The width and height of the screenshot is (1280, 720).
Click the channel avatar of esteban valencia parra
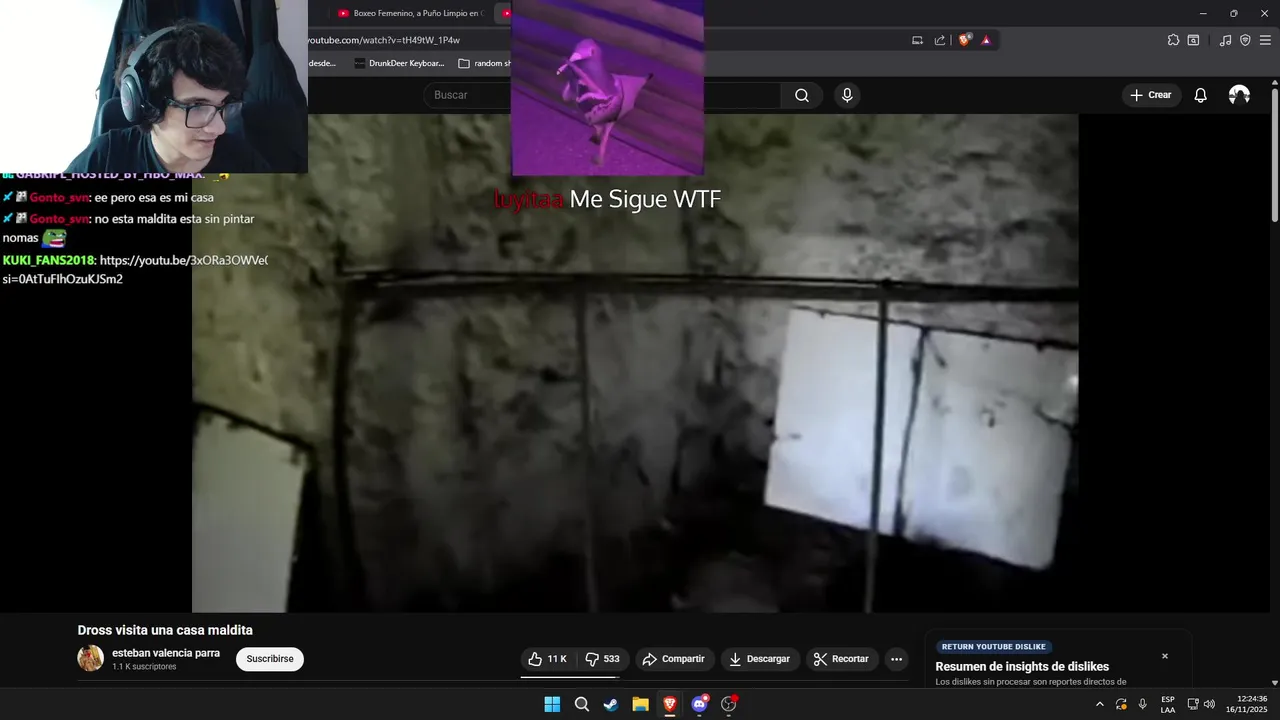(x=91, y=658)
